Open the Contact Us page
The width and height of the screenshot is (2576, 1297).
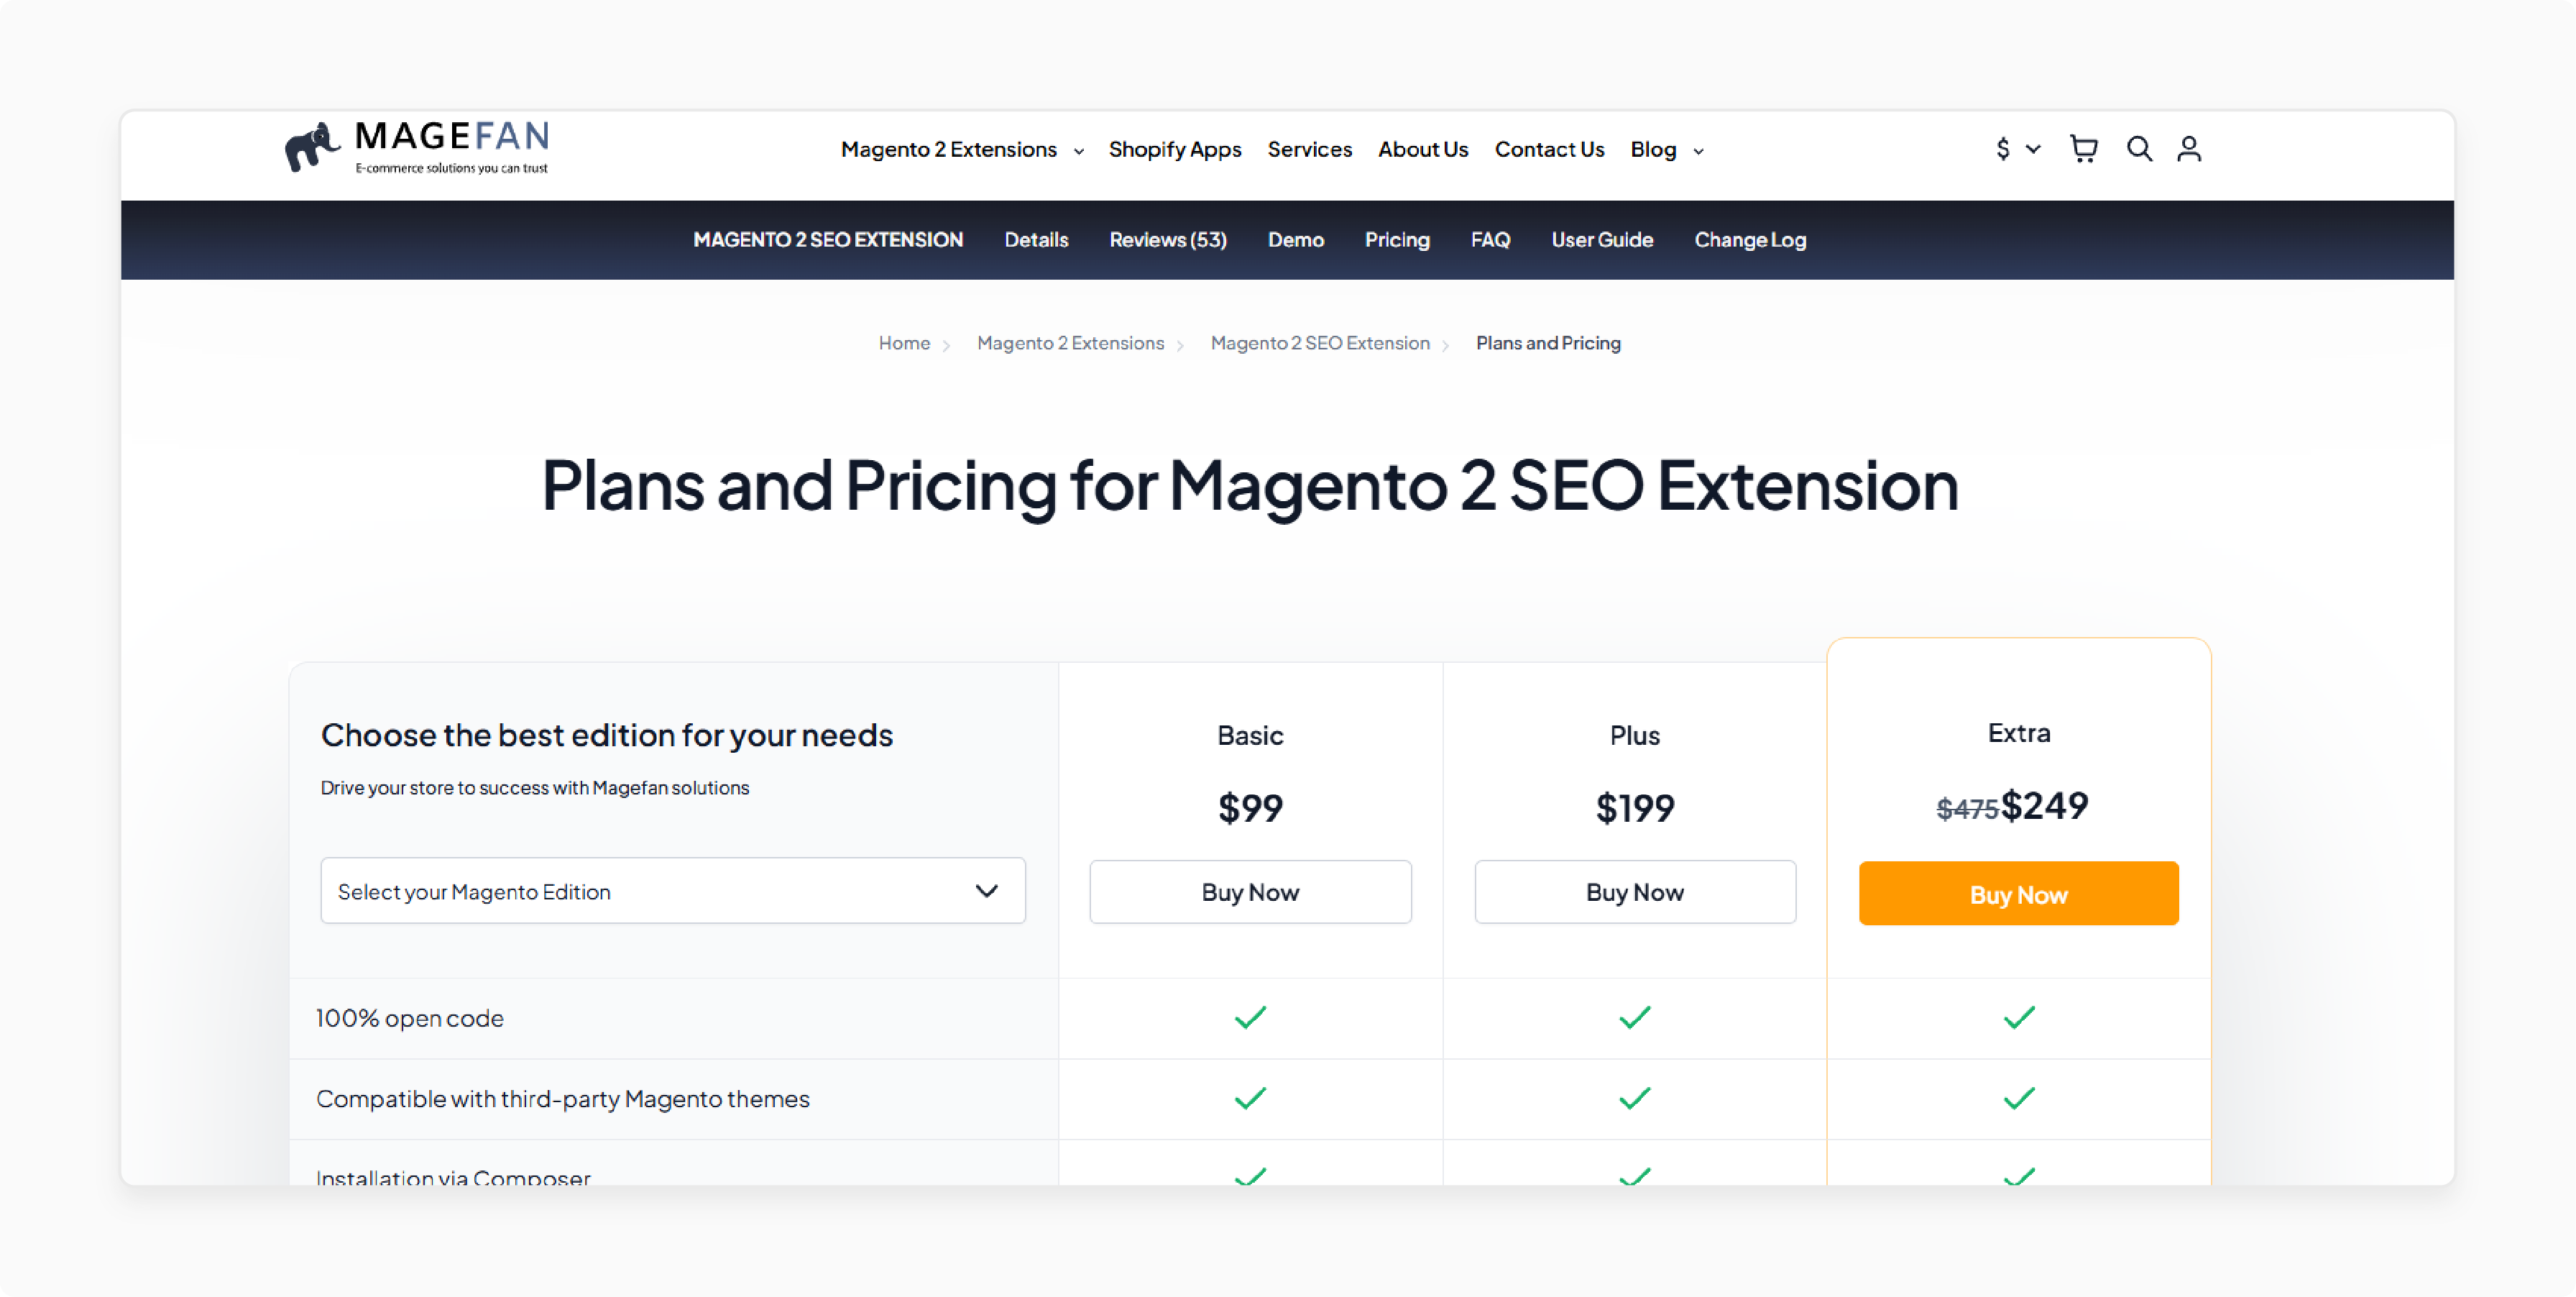(x=1549, y=149)
